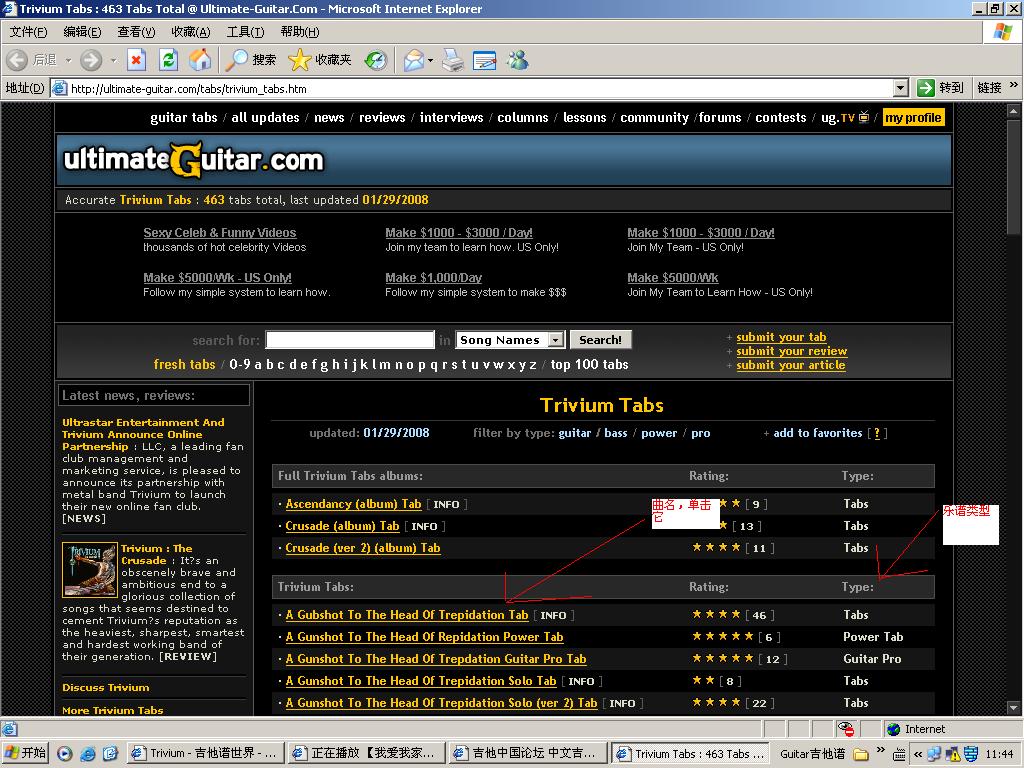Expand the address bar dropdown
This screenshot has height=768, width=1024.
[901, 88]
